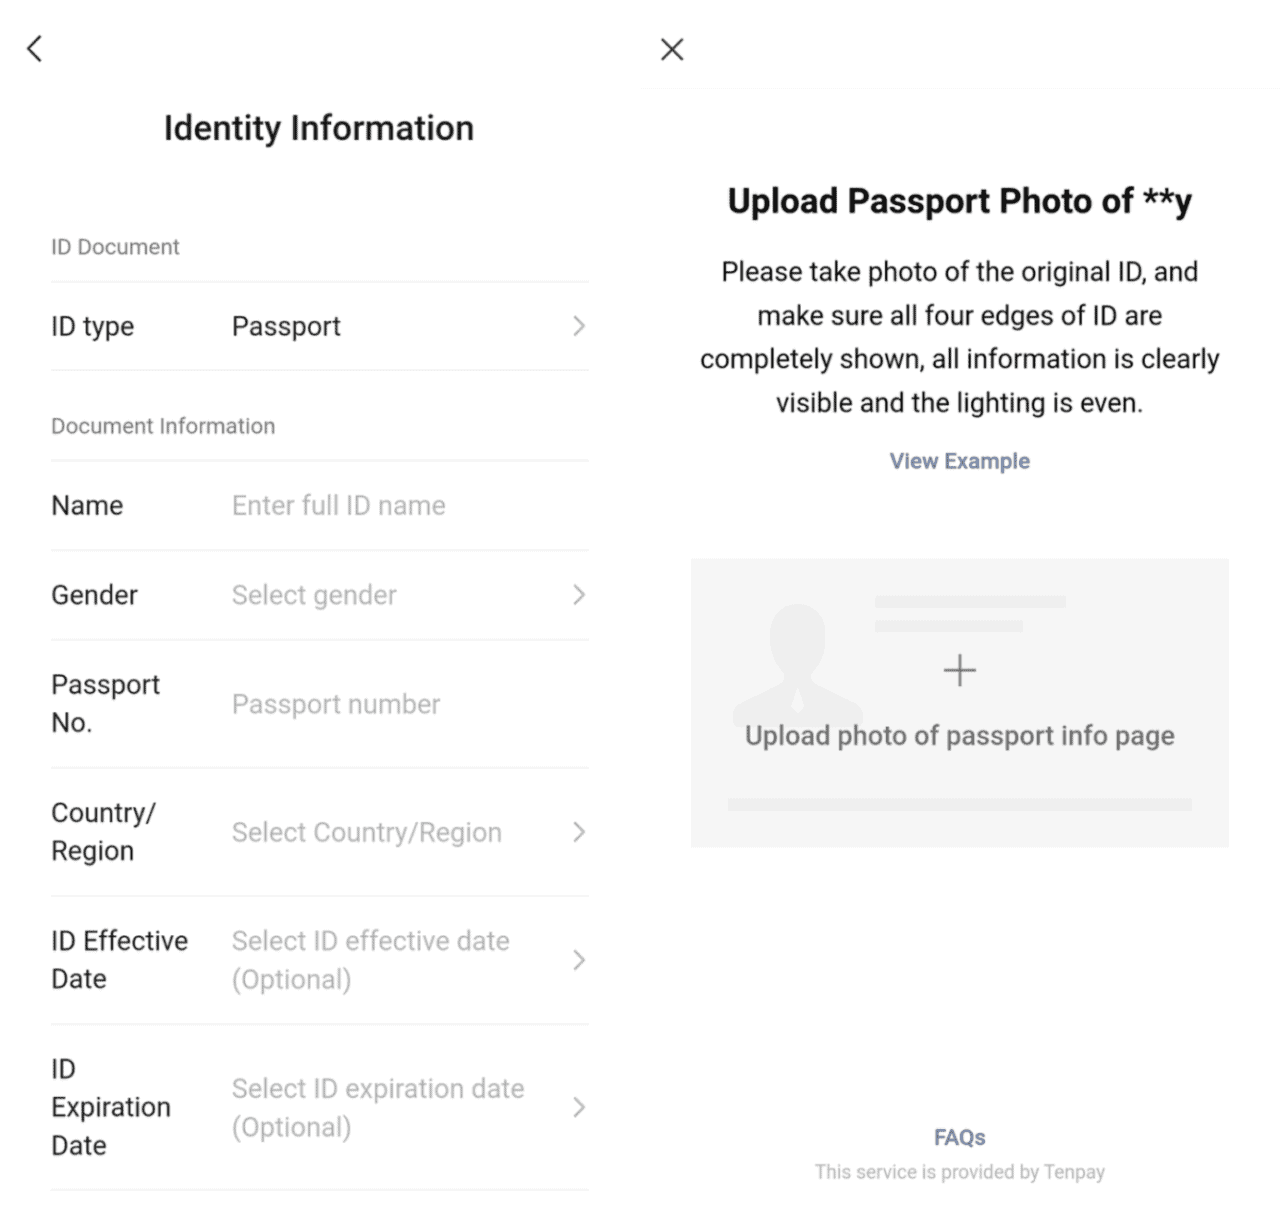1280x1218 pixels.
Task: Select an ID effective date
Action: [x=400, y=960]
